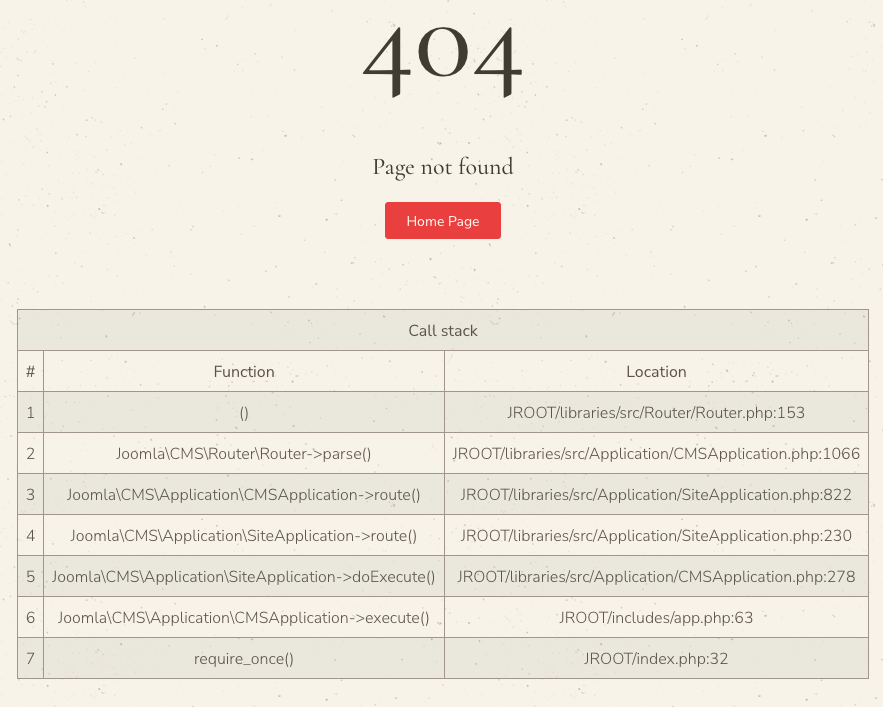Click the SiteApplication.php:230 location cell
883x707 pixels.
coord(656,535)
